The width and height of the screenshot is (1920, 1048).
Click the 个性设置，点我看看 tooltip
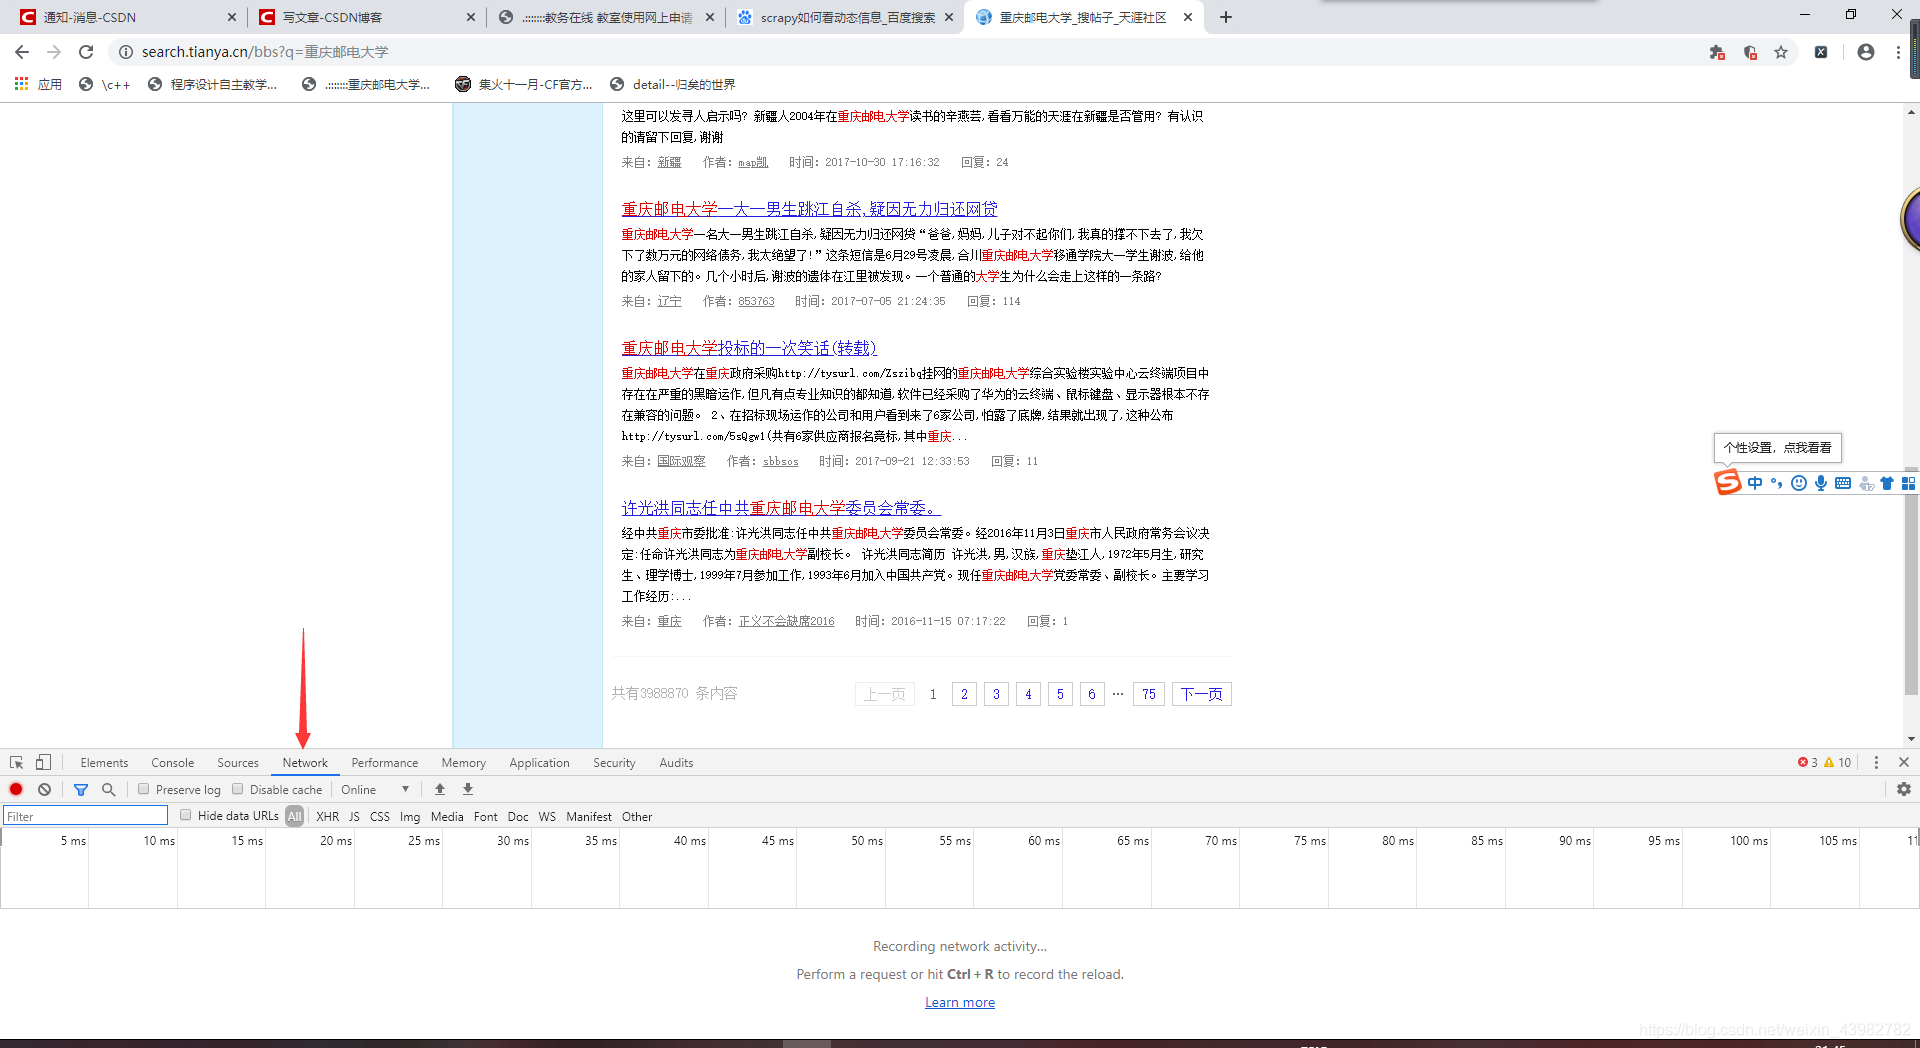coord(1777,447)
